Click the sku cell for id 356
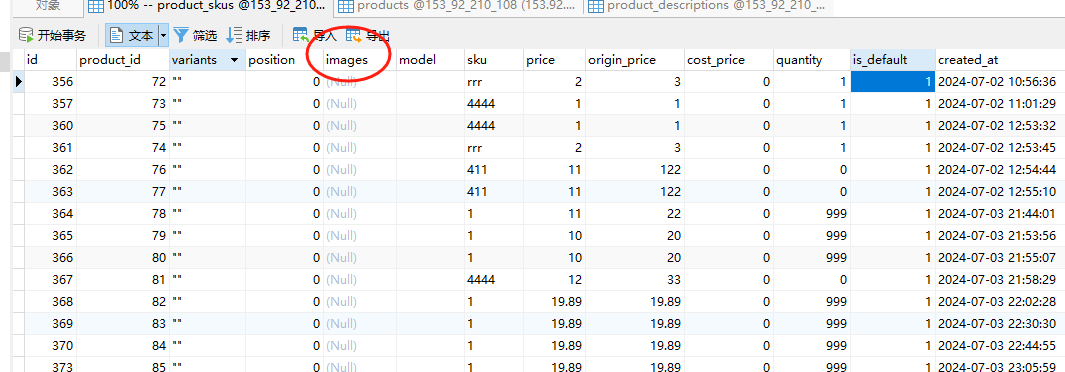 (494, 81)
